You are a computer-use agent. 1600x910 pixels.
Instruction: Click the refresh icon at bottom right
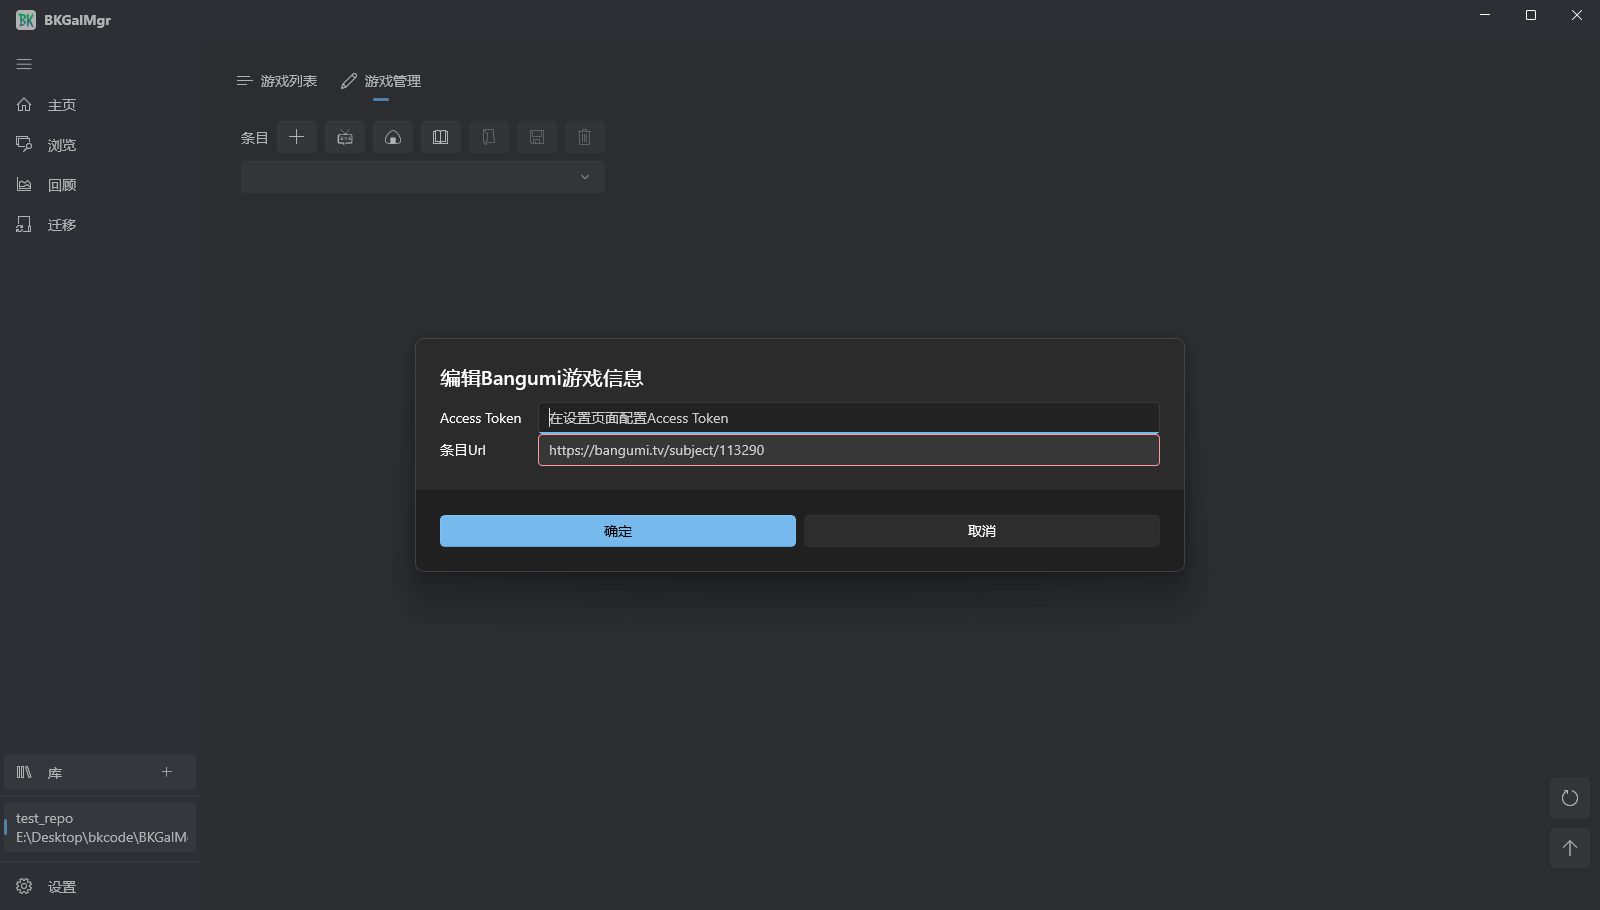coord(1569,798)
